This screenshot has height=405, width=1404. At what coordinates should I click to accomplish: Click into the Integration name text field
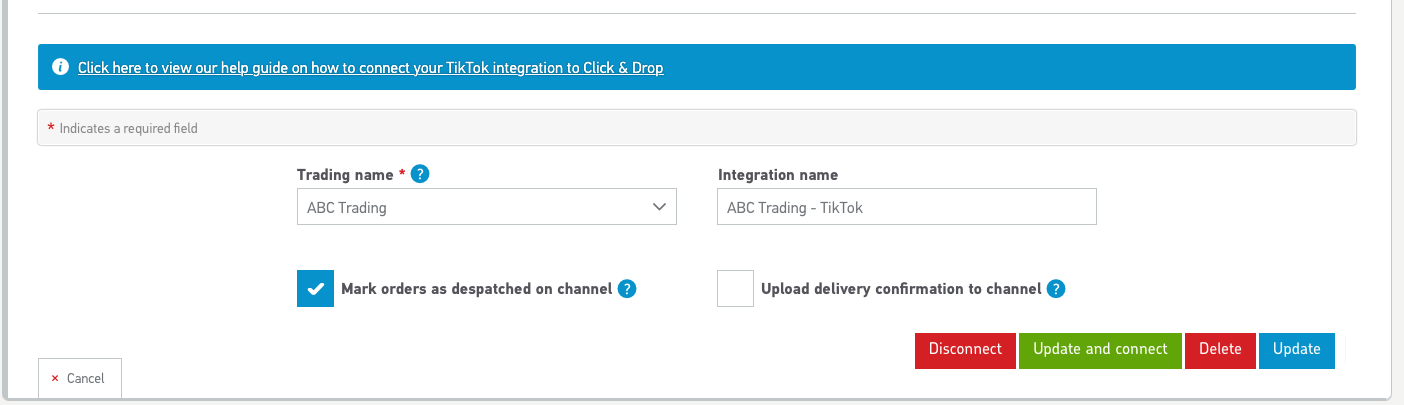click(906, 207)
